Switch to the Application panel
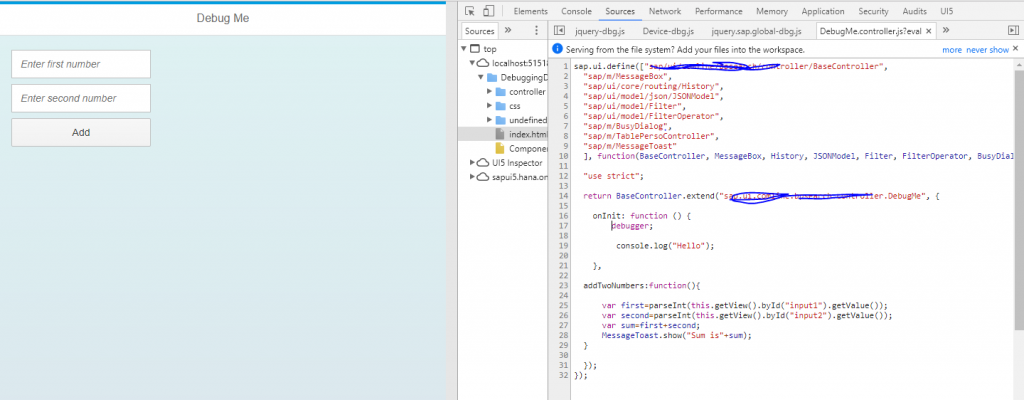1024x400 pixels. (823, 11)
